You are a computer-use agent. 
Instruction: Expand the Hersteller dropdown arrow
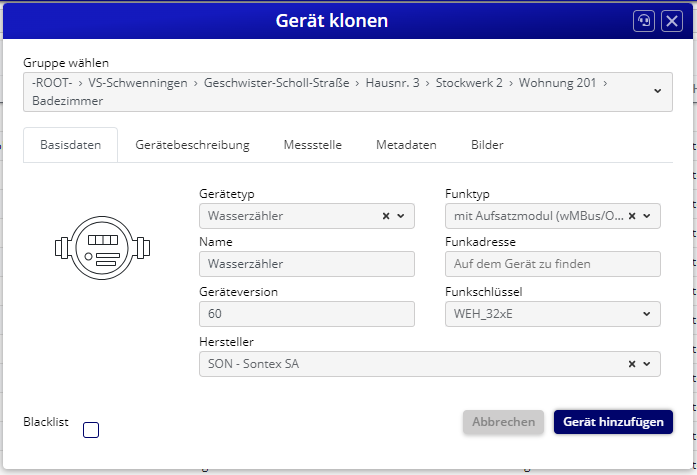pyautogui.click(x=647, y=364)
